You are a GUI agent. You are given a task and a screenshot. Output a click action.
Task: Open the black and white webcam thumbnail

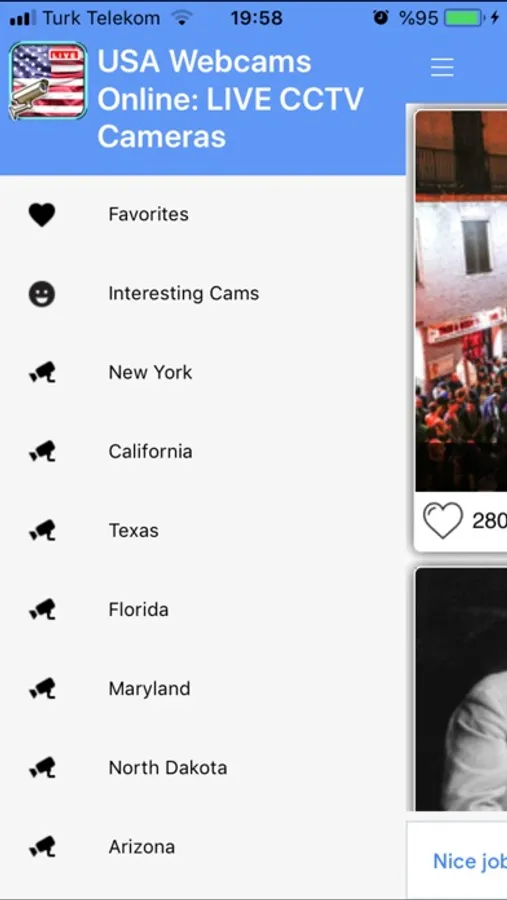pyautogui.click(x=461, y=689)
